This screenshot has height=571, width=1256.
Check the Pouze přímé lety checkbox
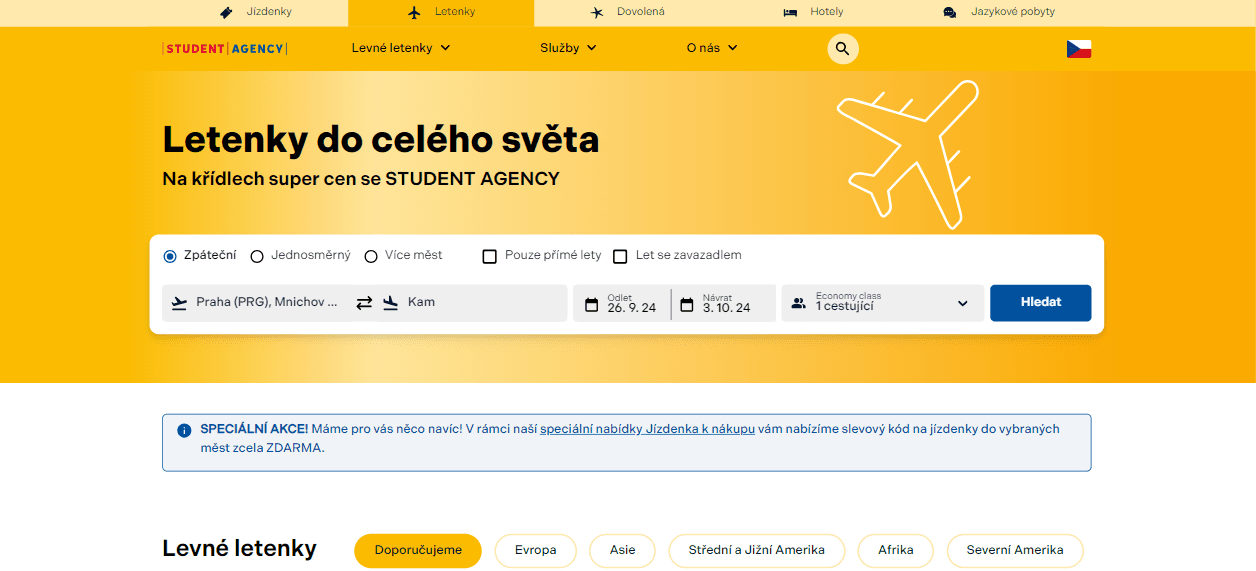pyautogui.click(x=489, y=256)
